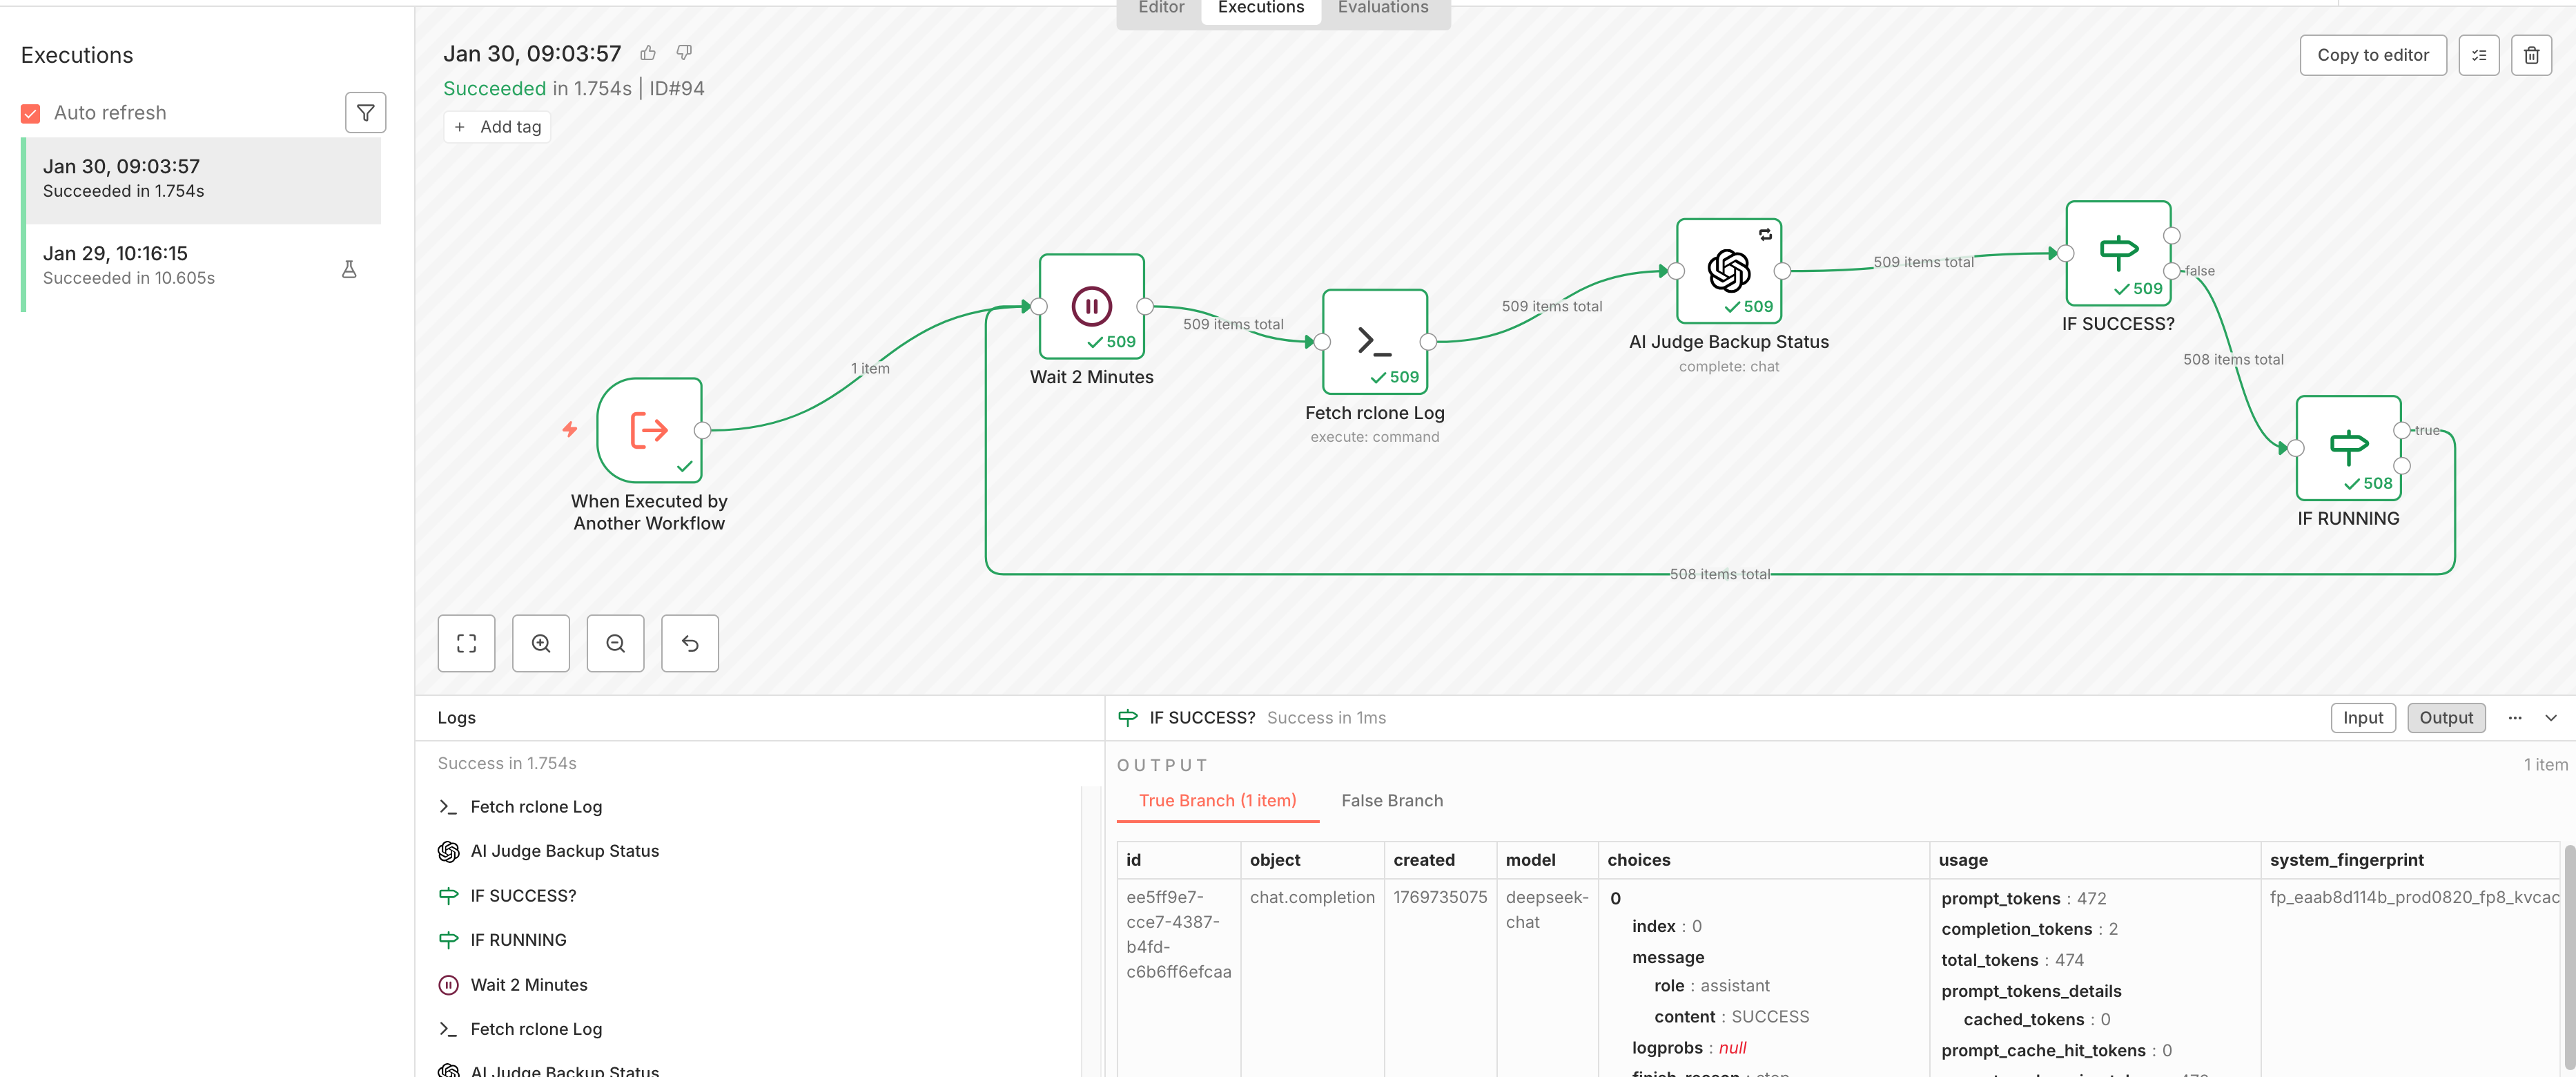Uncheck the Auto refresh checkbox
Screen dimensions: 2576x1077
(x=31, y=113)
